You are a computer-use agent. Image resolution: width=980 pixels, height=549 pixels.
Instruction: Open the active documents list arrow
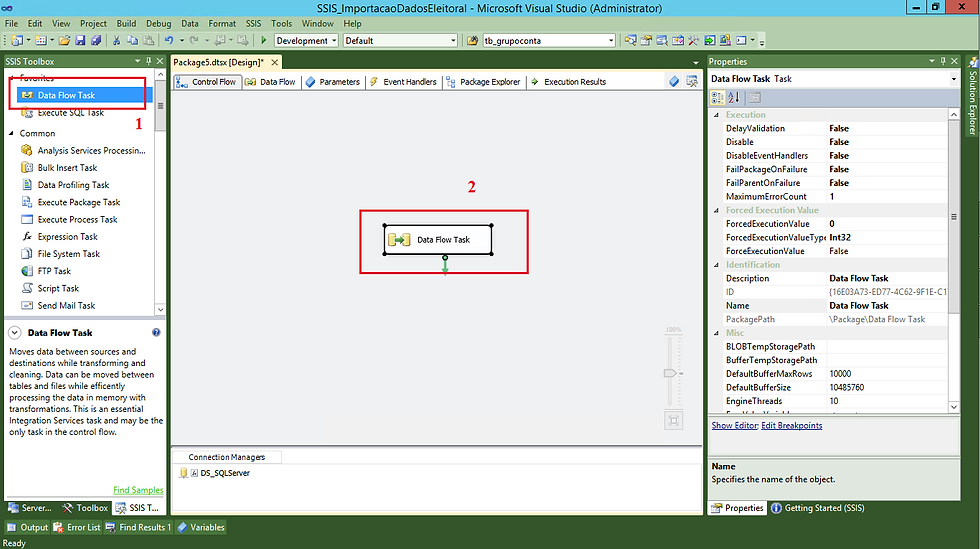coord(696,63)
